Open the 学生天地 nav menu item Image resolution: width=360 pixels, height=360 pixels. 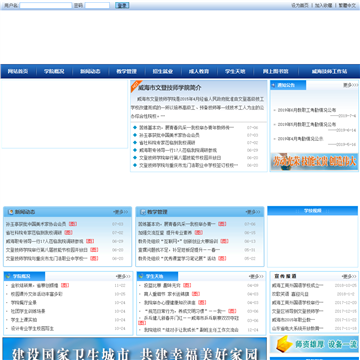click(235, 71)
